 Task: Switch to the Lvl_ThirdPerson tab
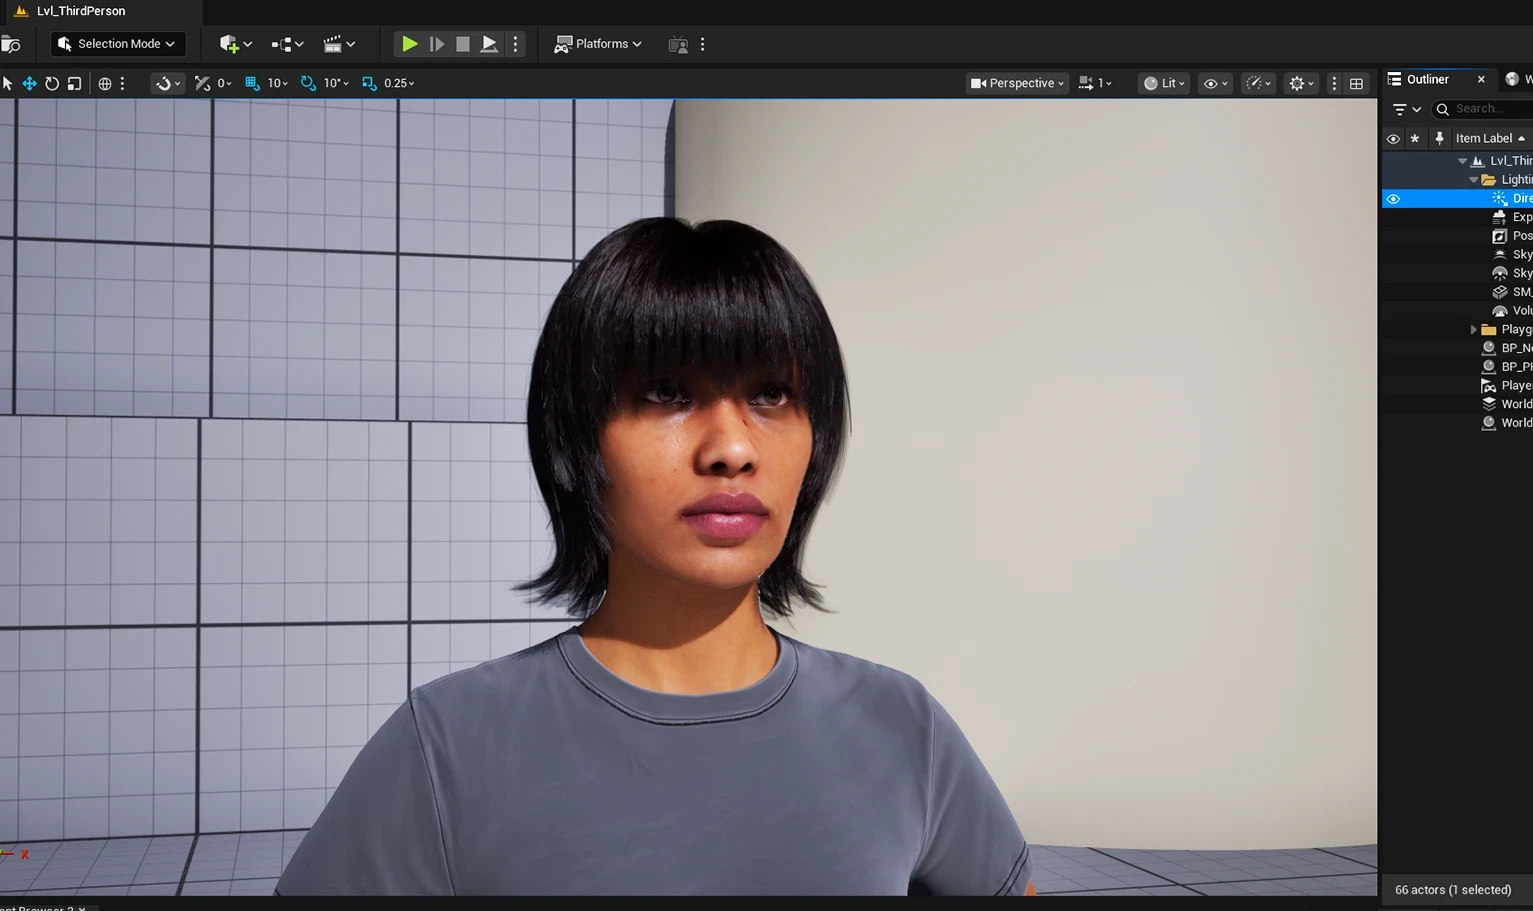pos(80,11)
